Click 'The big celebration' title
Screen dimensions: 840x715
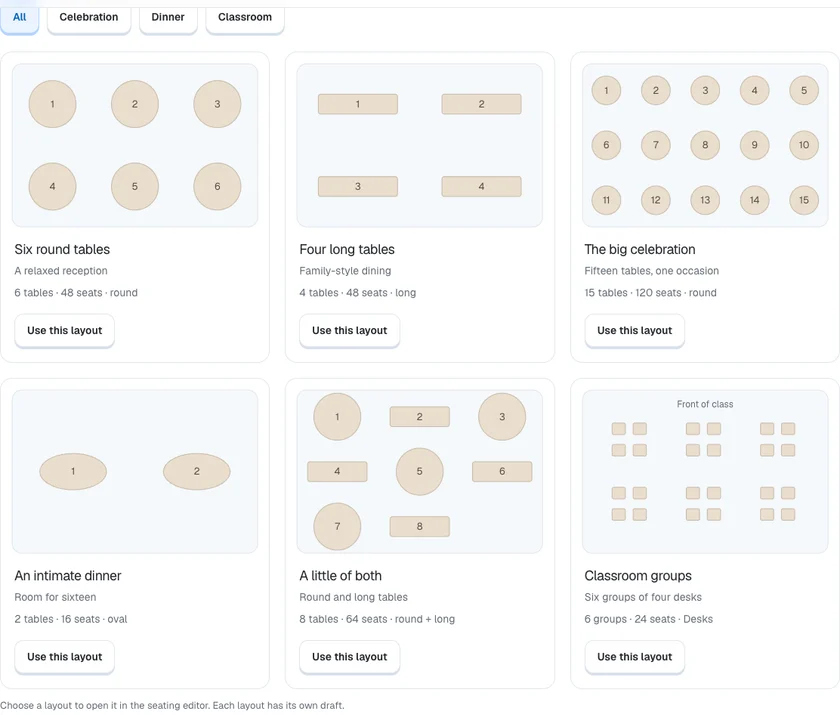(x=640, y=250)
